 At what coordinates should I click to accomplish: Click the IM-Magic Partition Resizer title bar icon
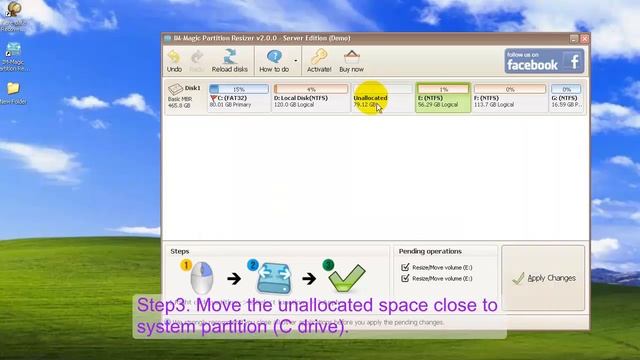(167, 39)
